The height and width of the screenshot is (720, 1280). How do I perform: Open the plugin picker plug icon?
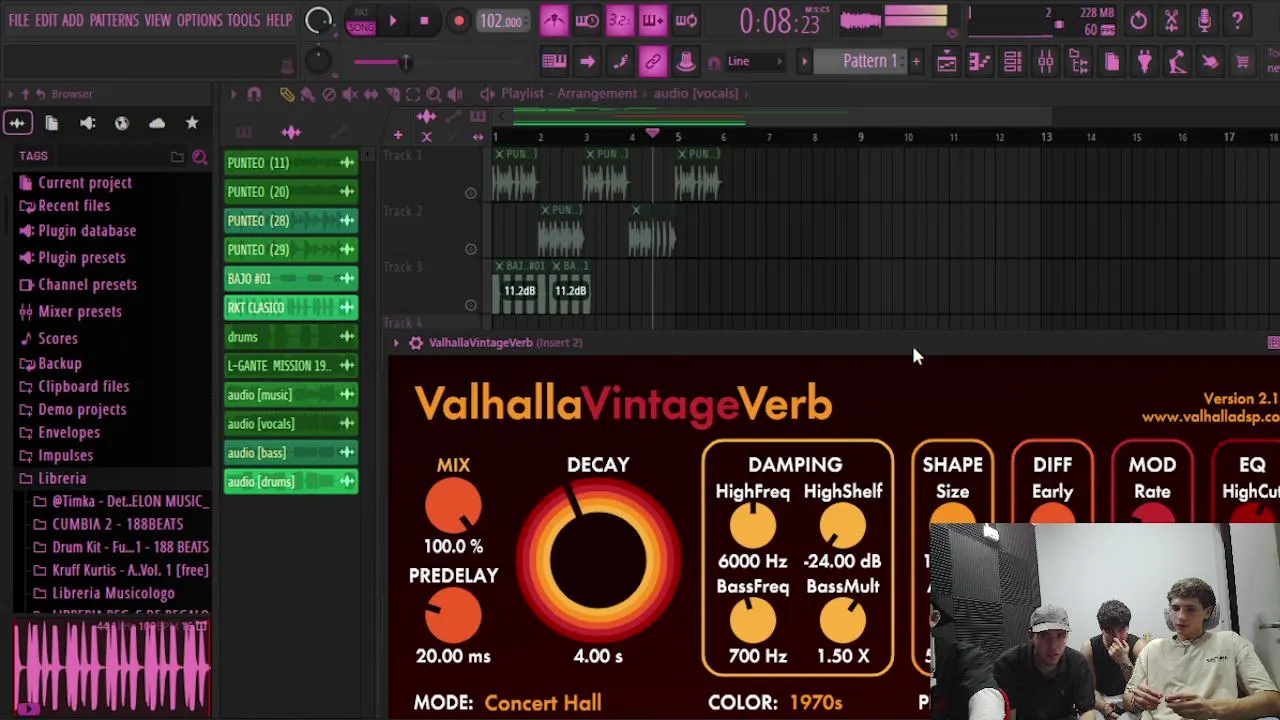coord(1144,62)
